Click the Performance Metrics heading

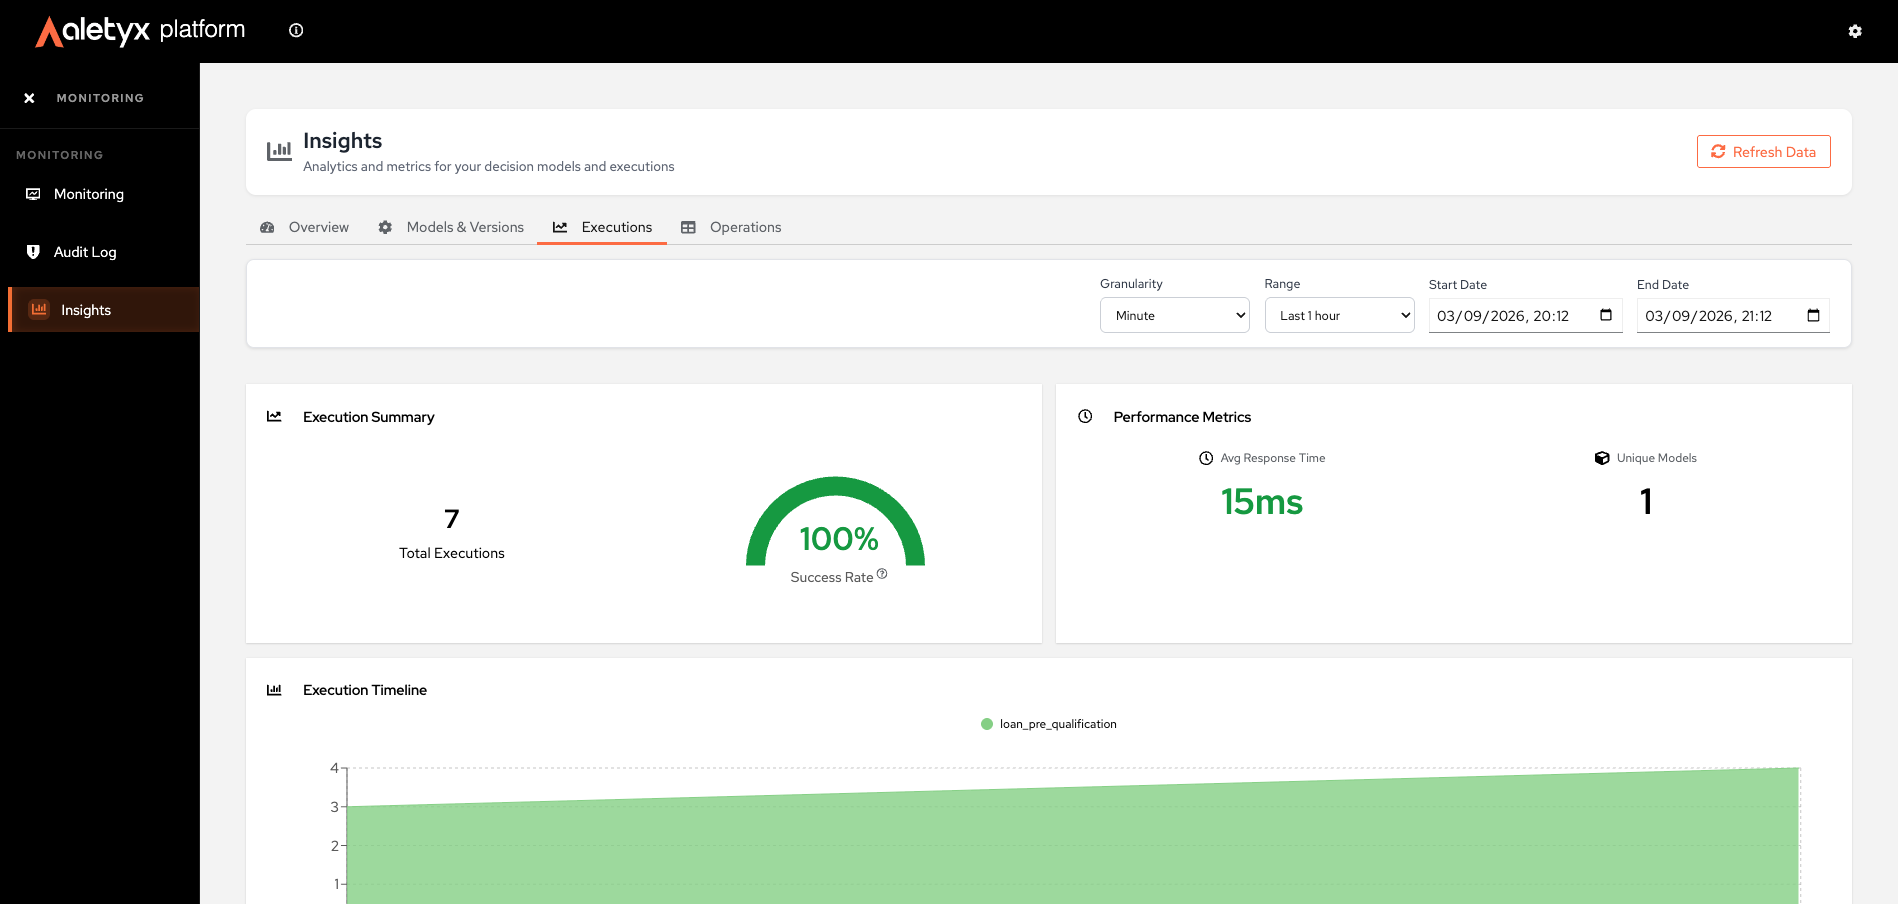click(1182, 417)
